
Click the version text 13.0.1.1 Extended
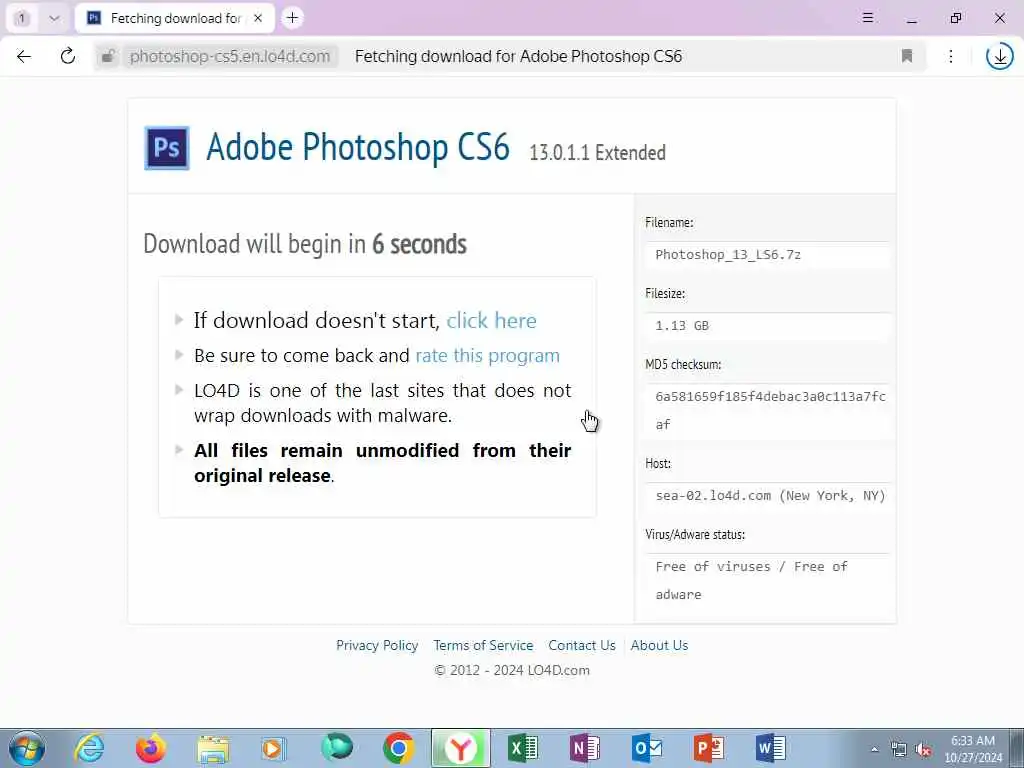click(597, 153)
